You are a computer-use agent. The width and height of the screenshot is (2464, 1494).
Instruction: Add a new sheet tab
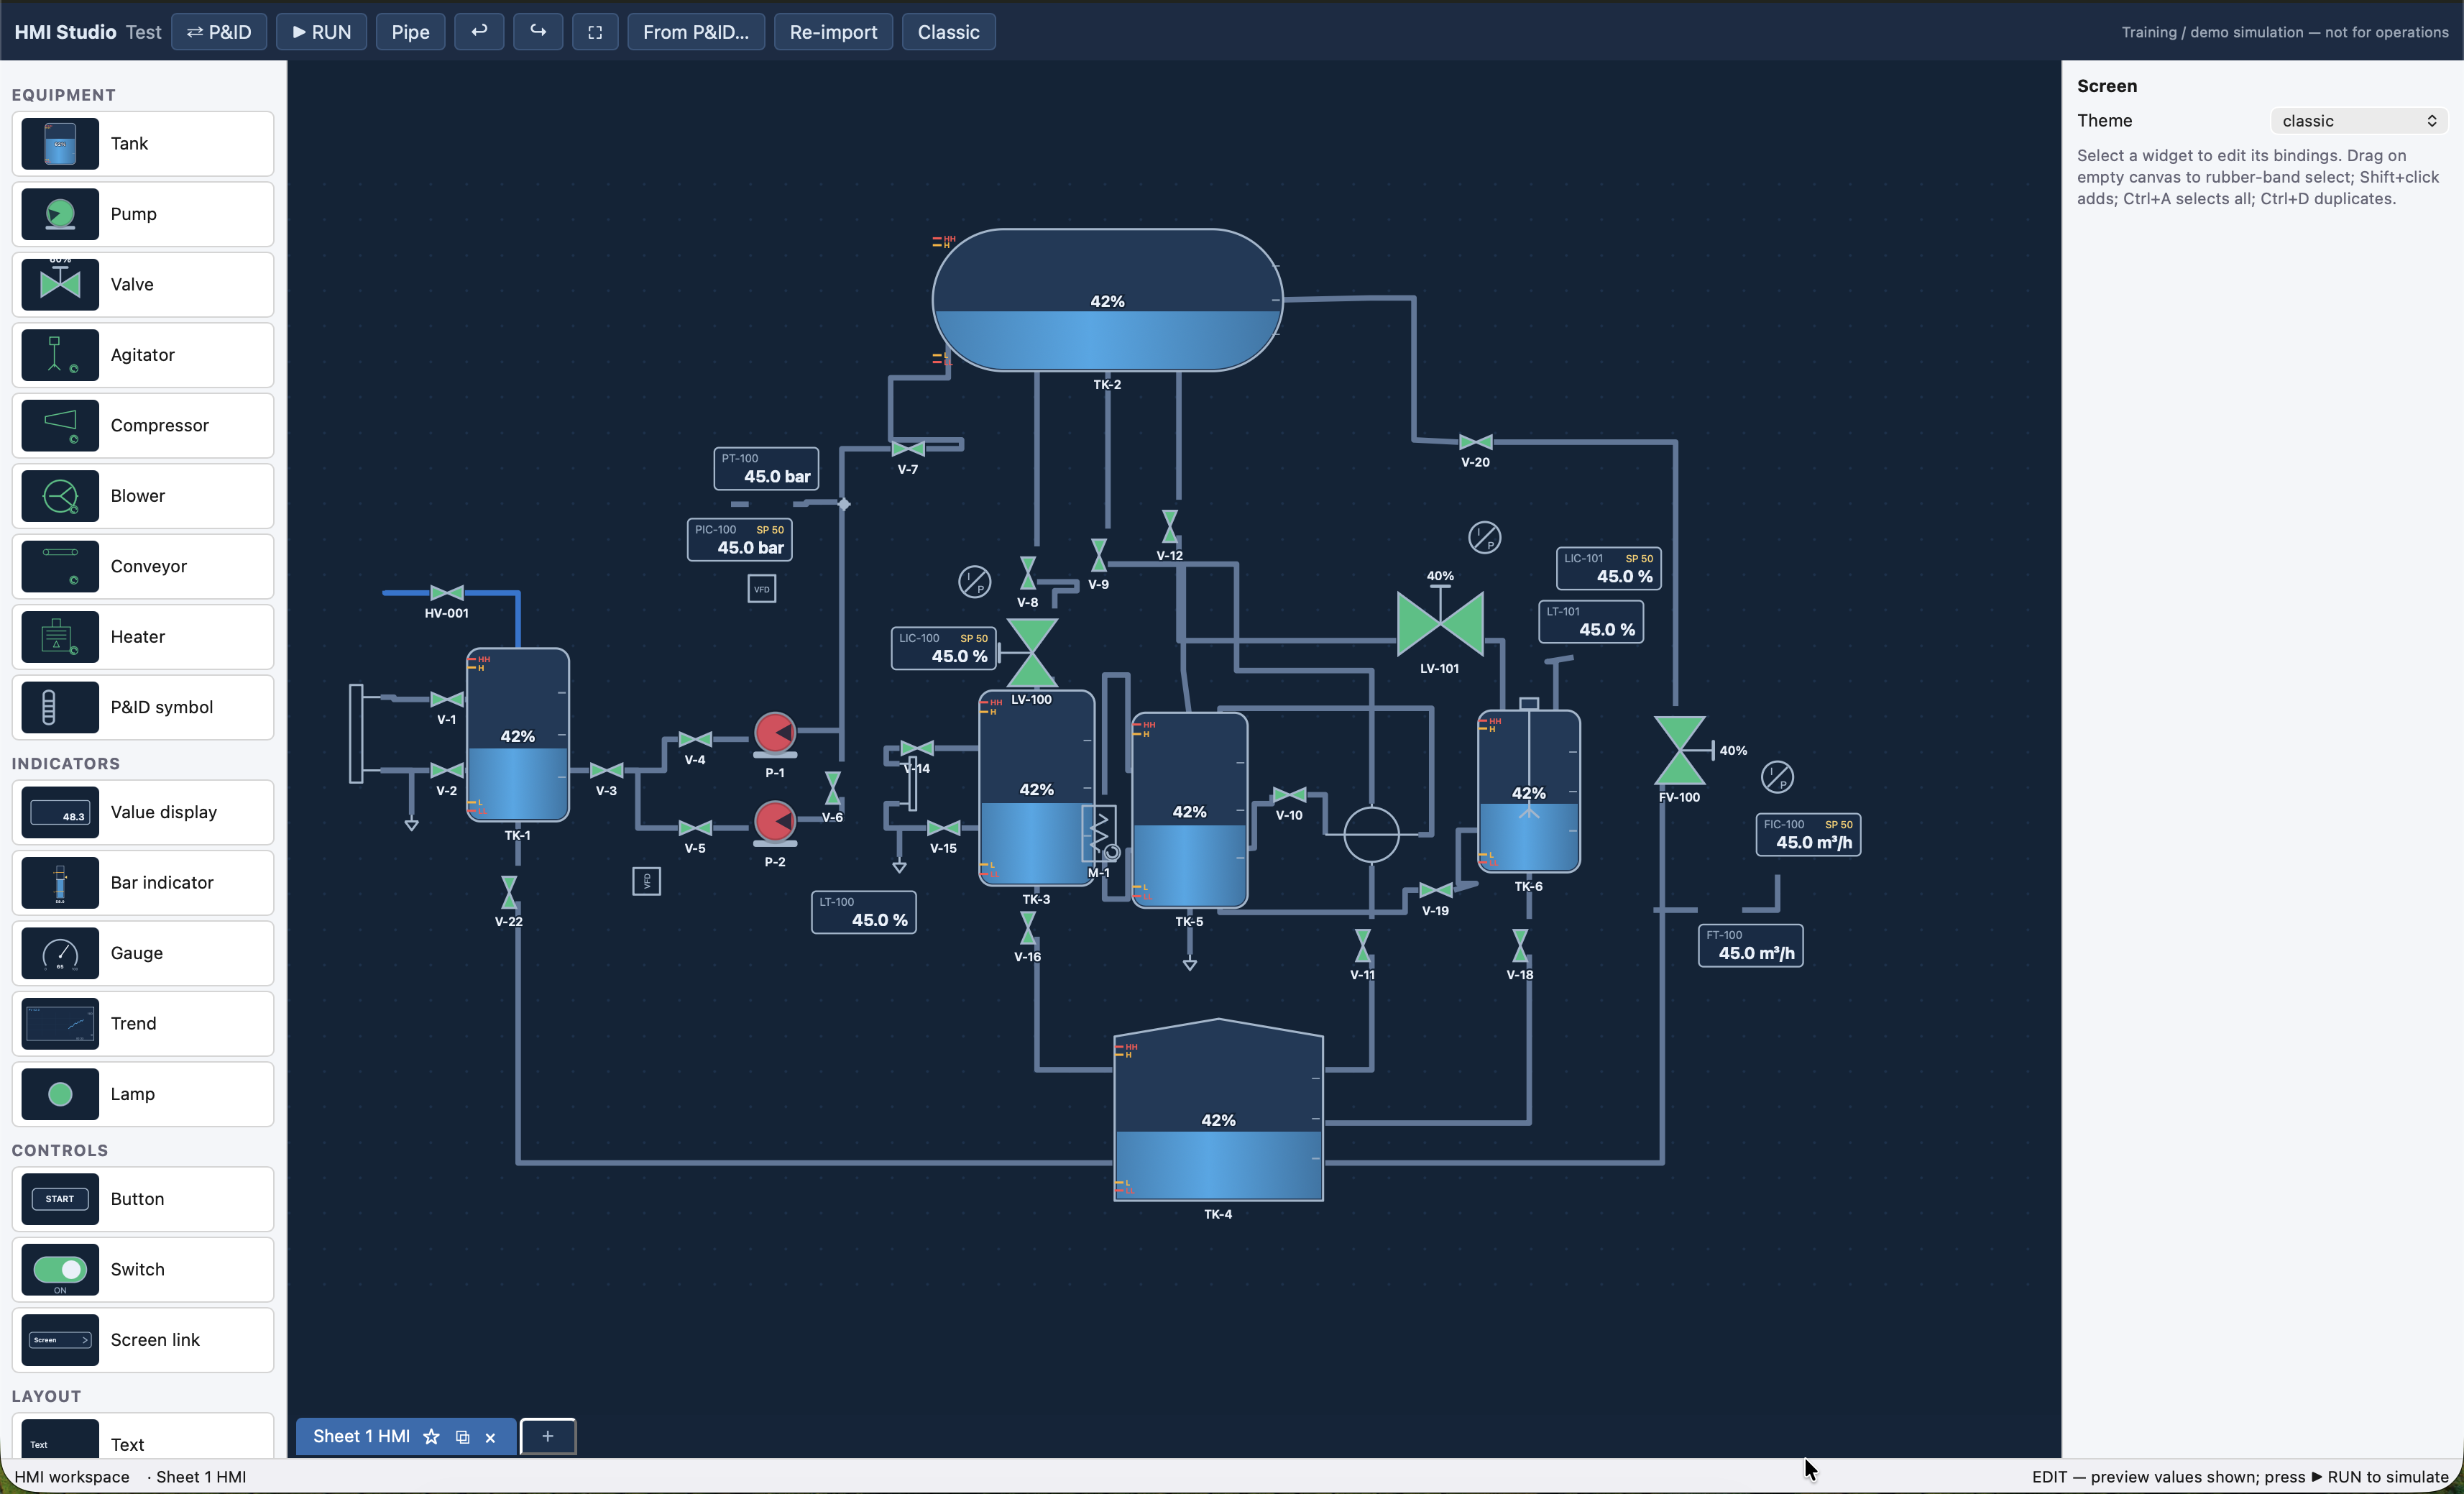pyautogui.click(x=548, y=1437)
